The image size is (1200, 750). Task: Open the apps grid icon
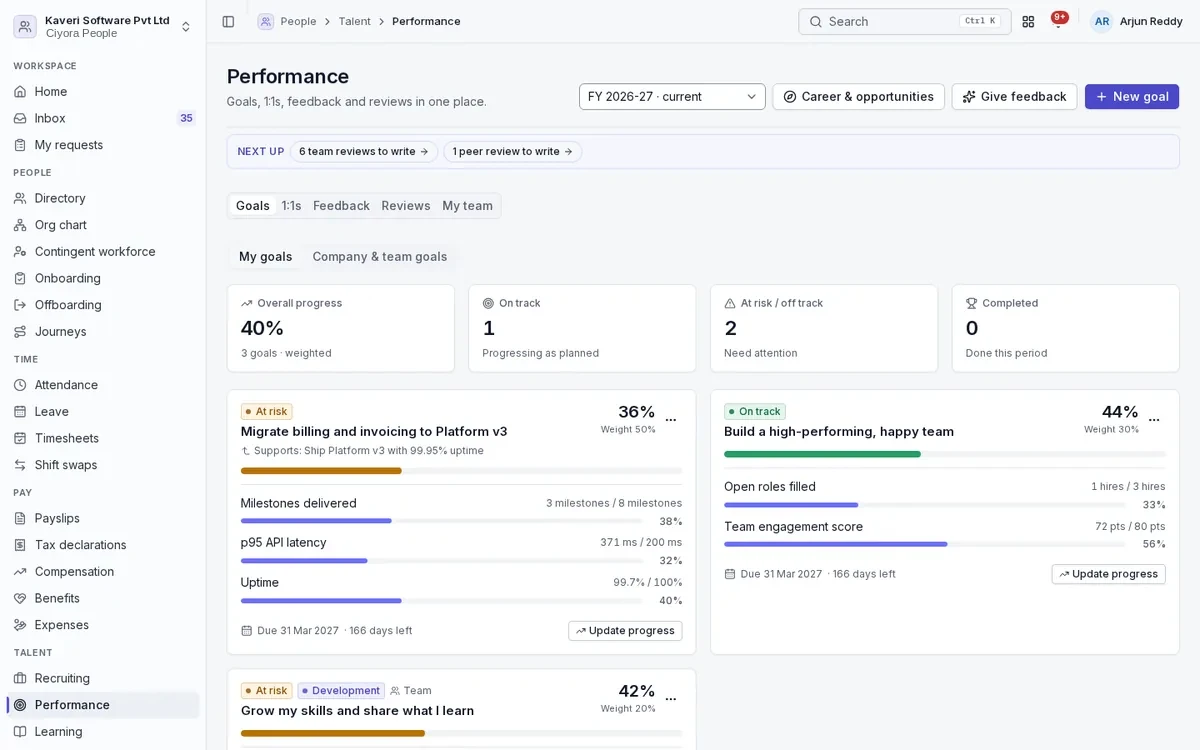point(1028,21)
